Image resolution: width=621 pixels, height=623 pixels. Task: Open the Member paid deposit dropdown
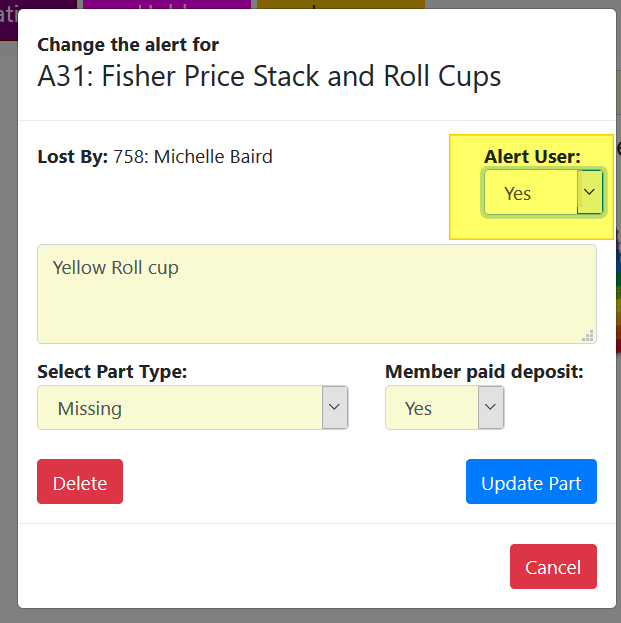tap(432, 408)
